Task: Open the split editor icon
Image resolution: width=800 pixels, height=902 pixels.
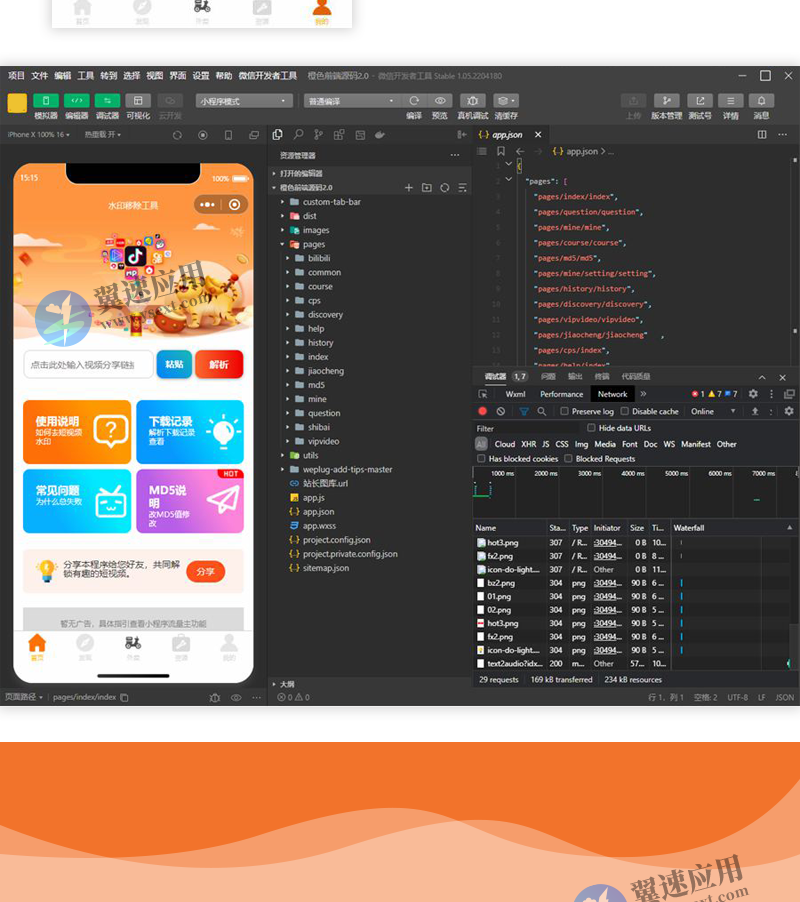Action: click(x=762, y=135)
